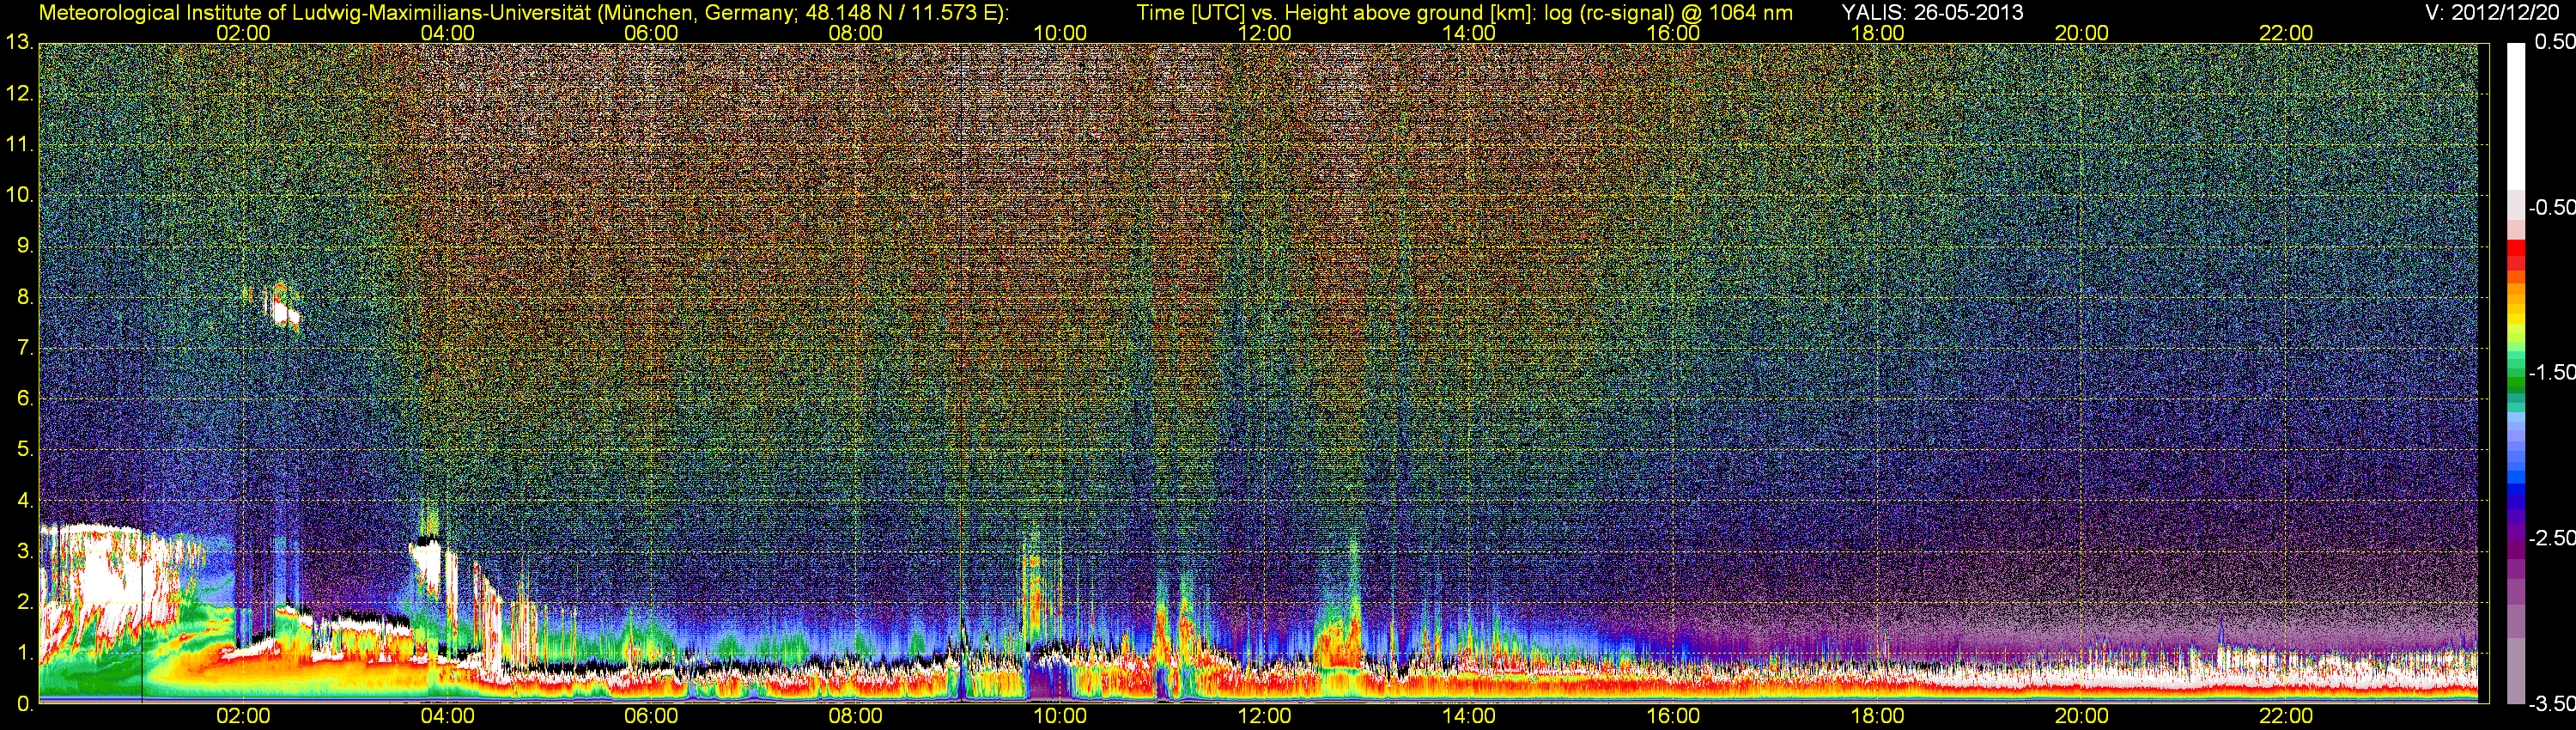This screenshot has width=2576, height=730.
Task: Click the Meteorological Institute title text
Action: 523,13
